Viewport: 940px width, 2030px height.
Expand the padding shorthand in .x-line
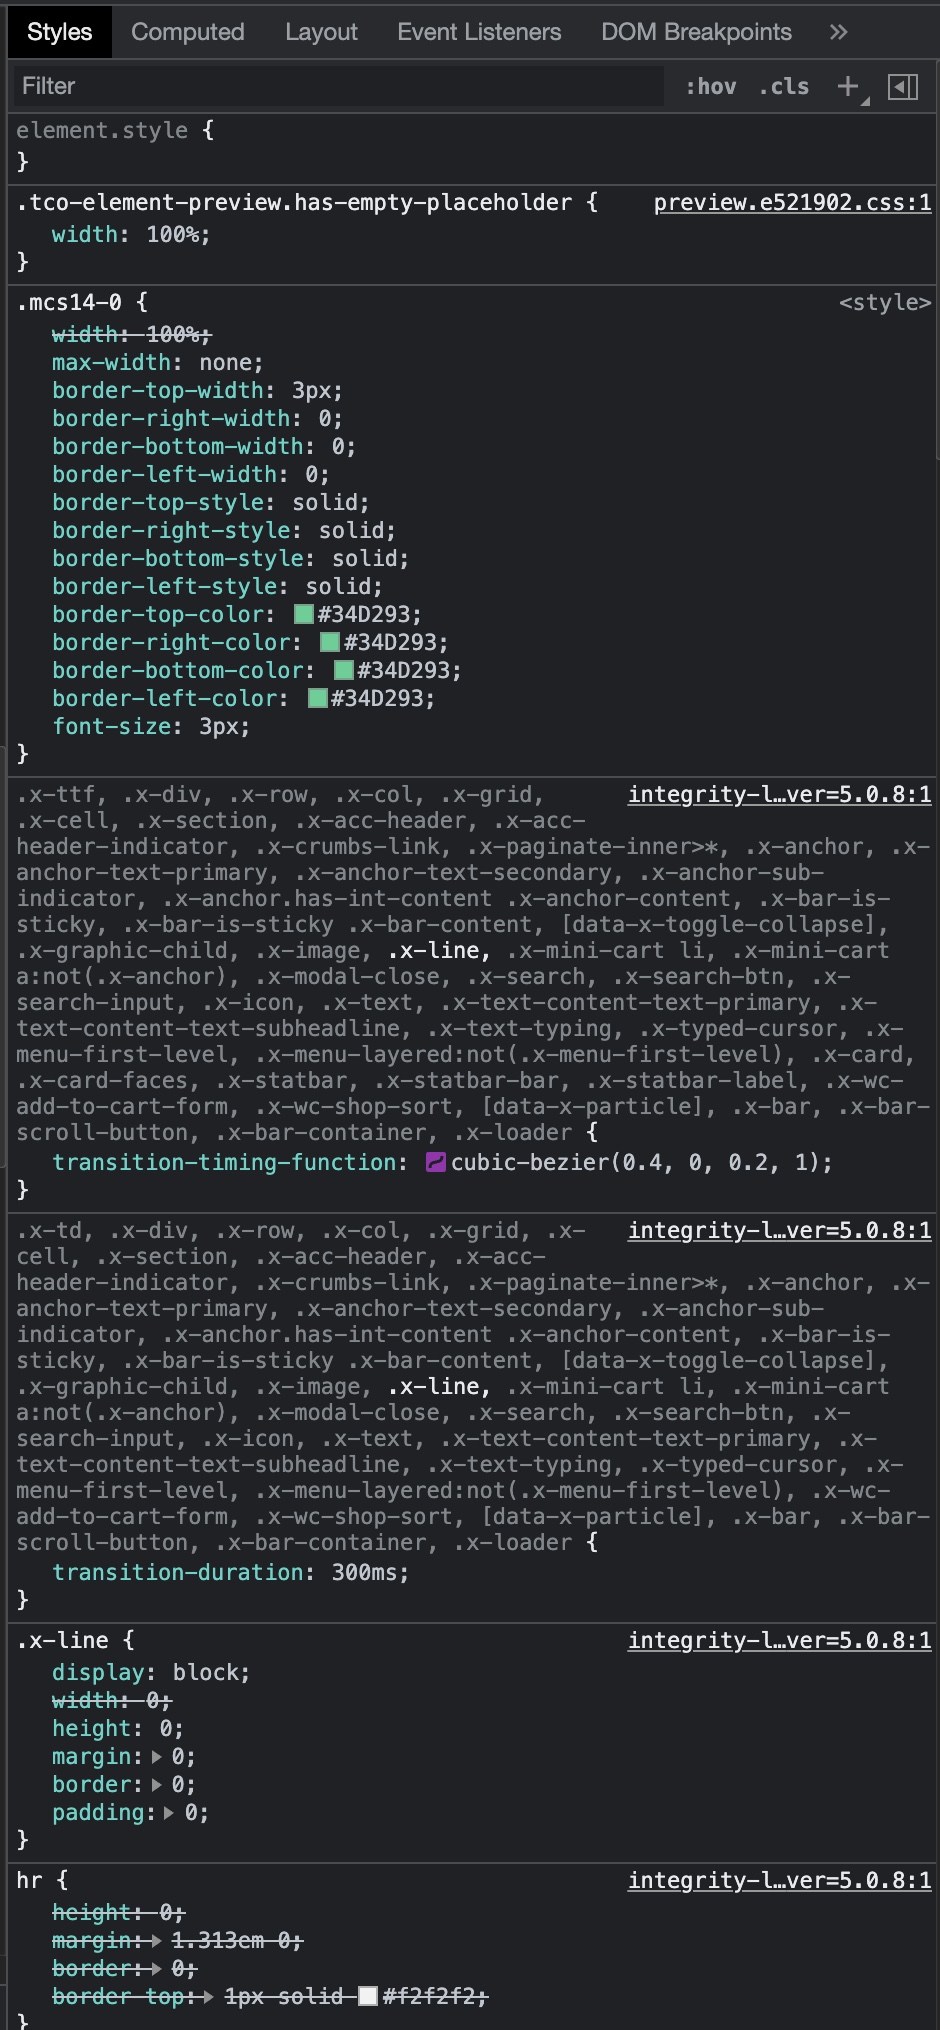(x=170, y=1813)
